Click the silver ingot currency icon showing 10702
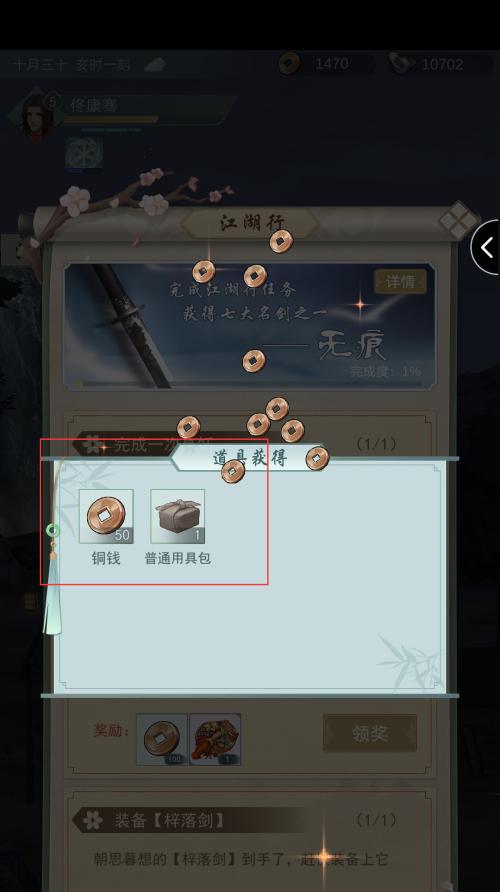Viewport: 500px width, 892px height. (402, 64)
